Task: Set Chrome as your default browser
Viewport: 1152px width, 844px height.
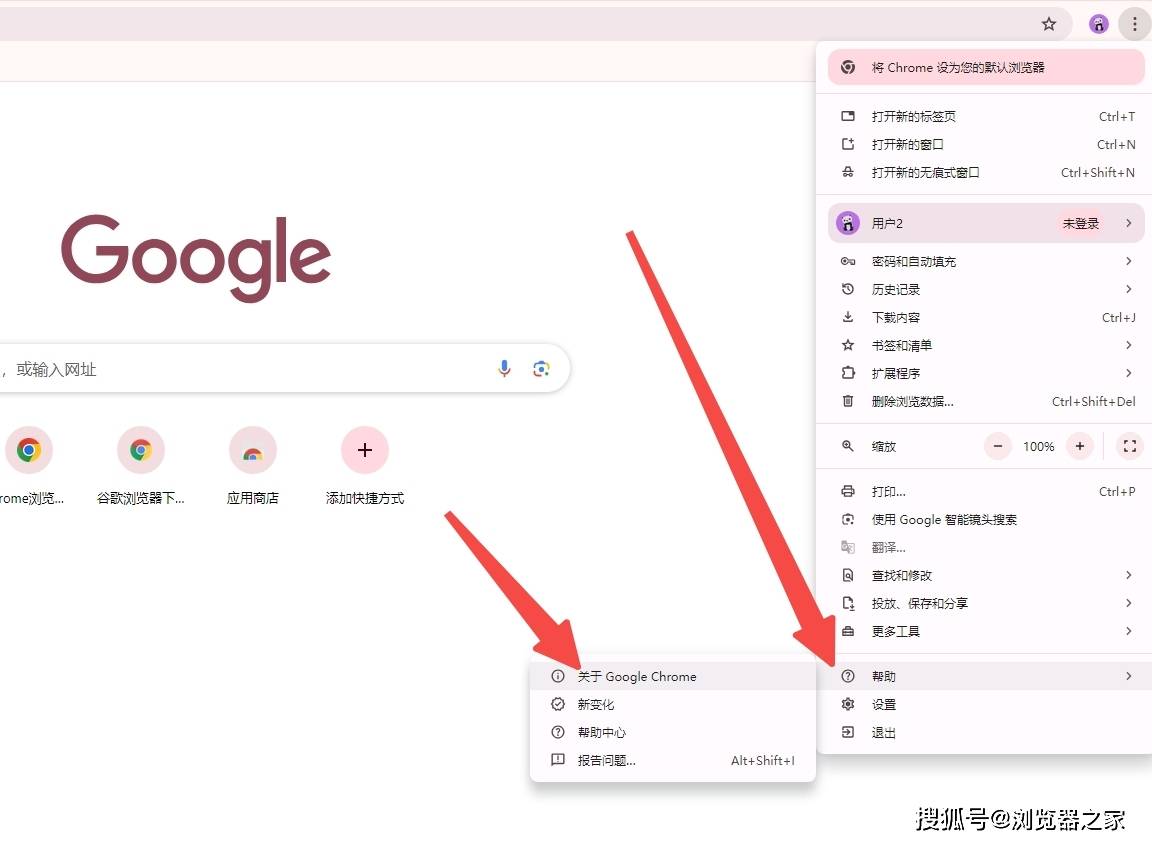Action: [x=986, y=68]
